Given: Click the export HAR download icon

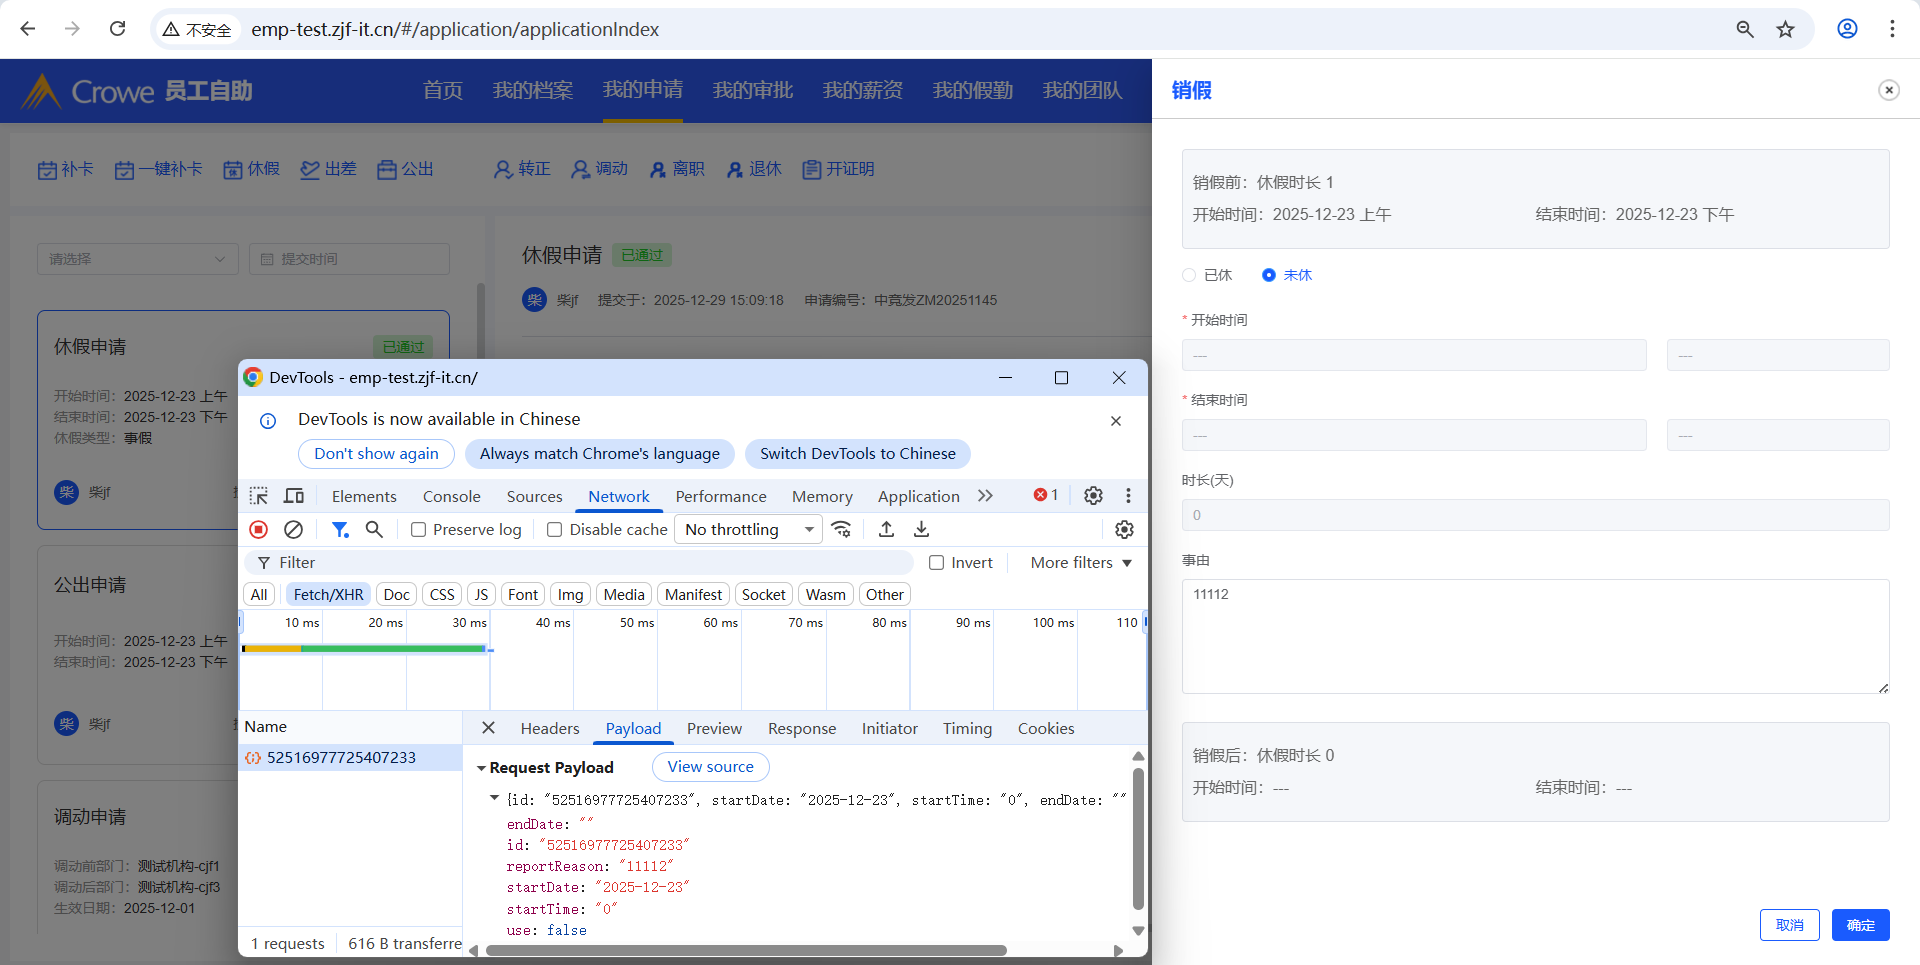Looking at the screenshot, I should point(922,530).
